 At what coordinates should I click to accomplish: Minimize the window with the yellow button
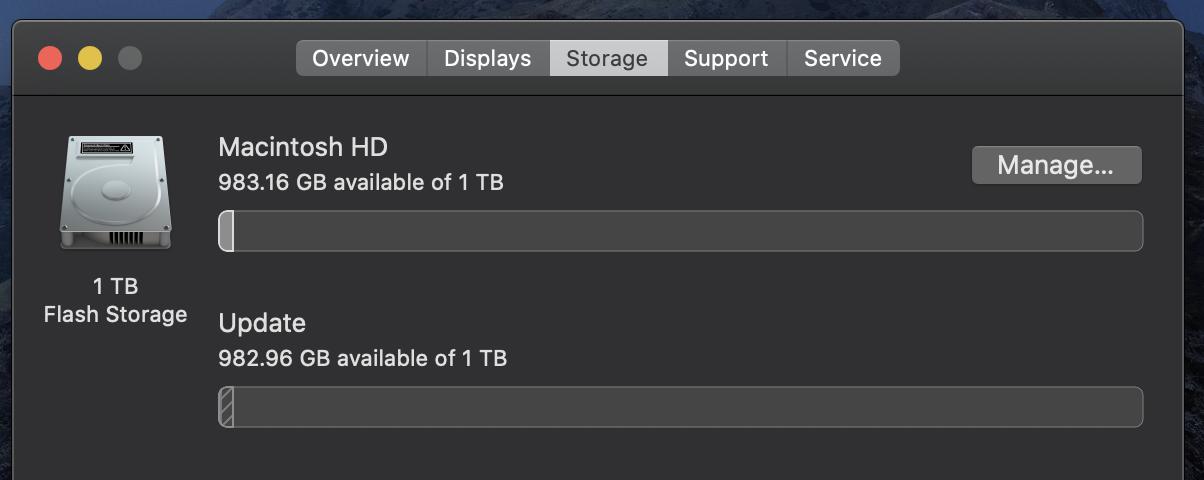90,58
